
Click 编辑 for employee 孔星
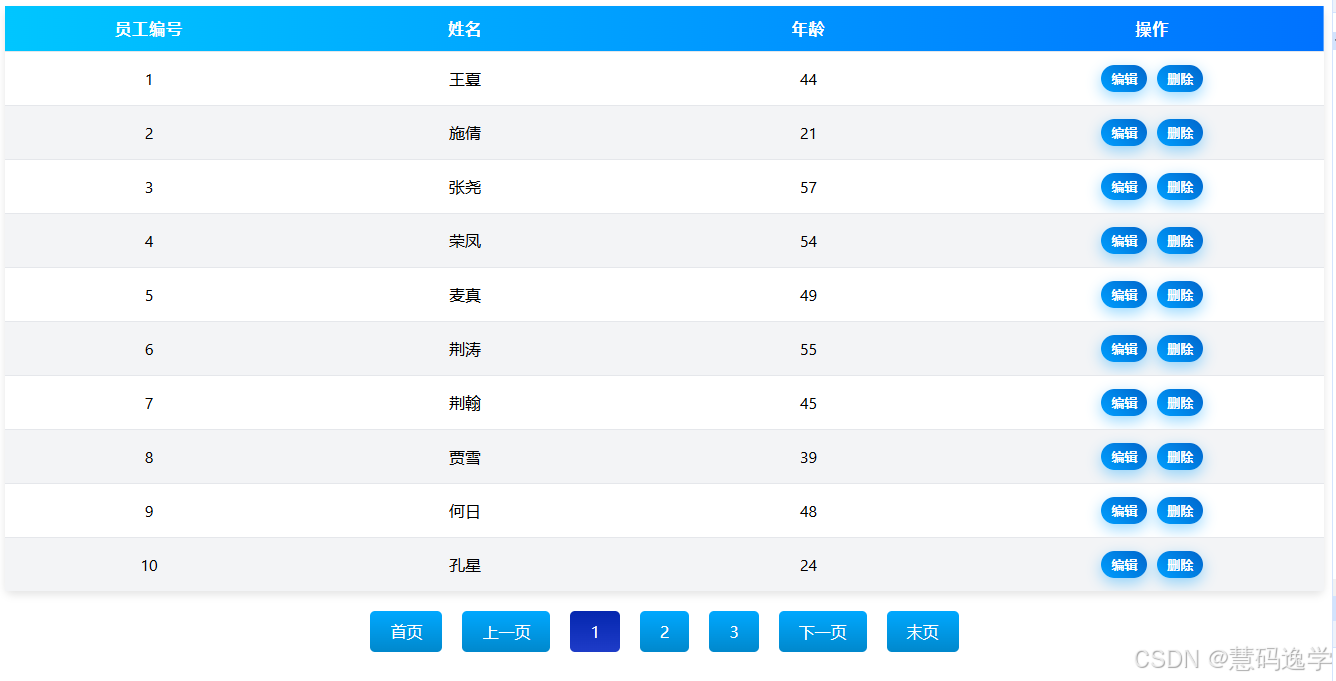click(x=1124, y=565)
